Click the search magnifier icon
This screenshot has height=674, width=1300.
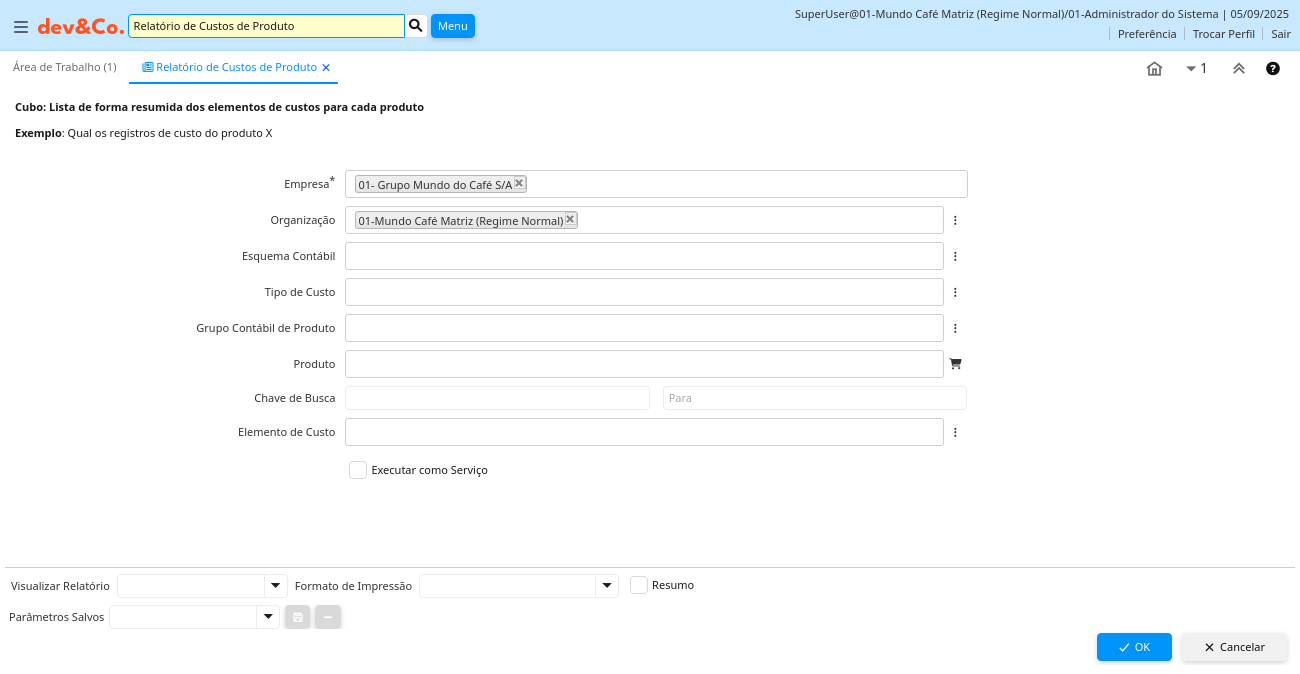416,26
